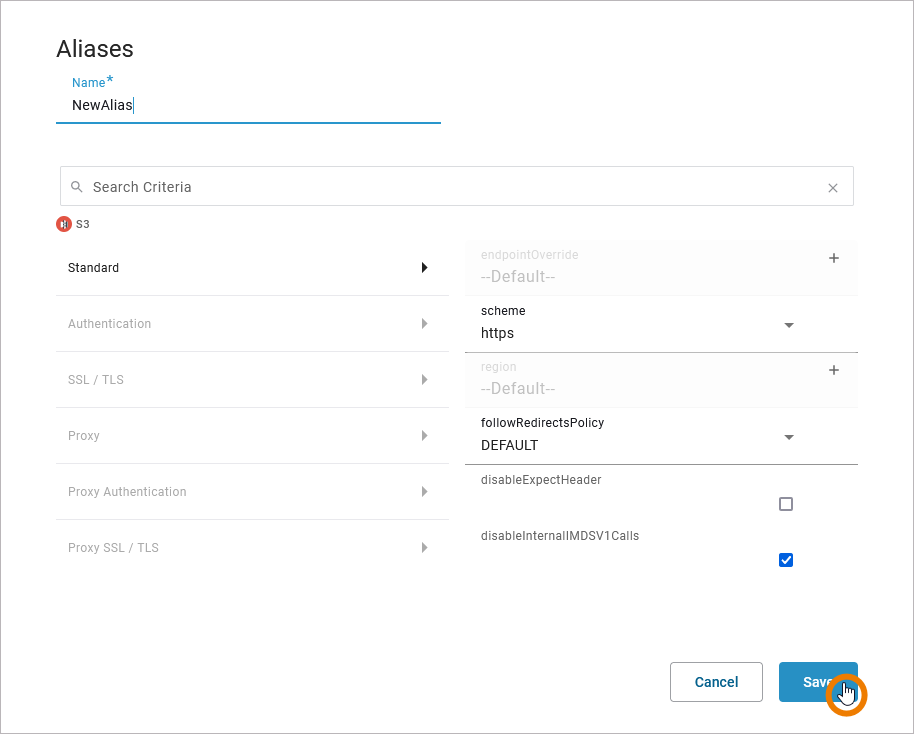Clear the Search Criteria field

832,187
